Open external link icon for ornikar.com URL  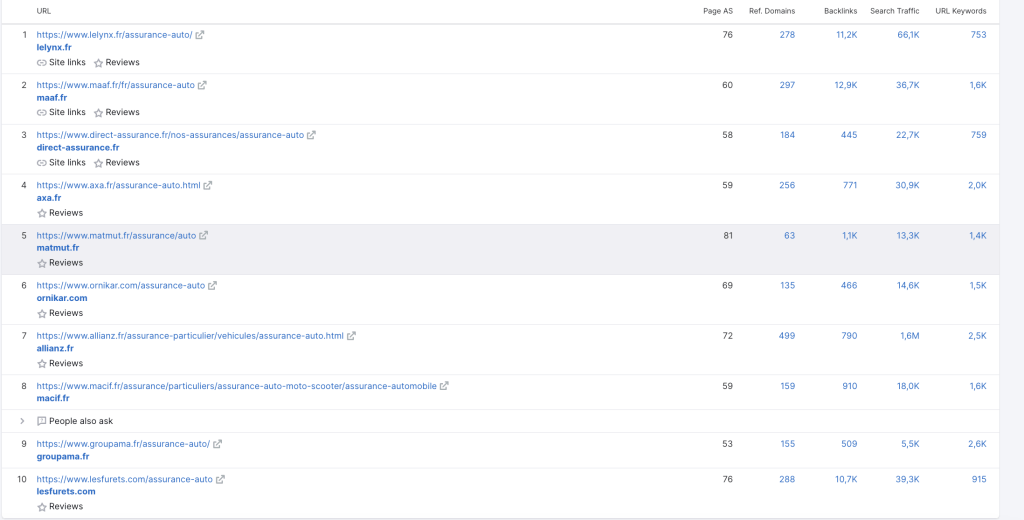pyautogui.click(x=212, y=286)
